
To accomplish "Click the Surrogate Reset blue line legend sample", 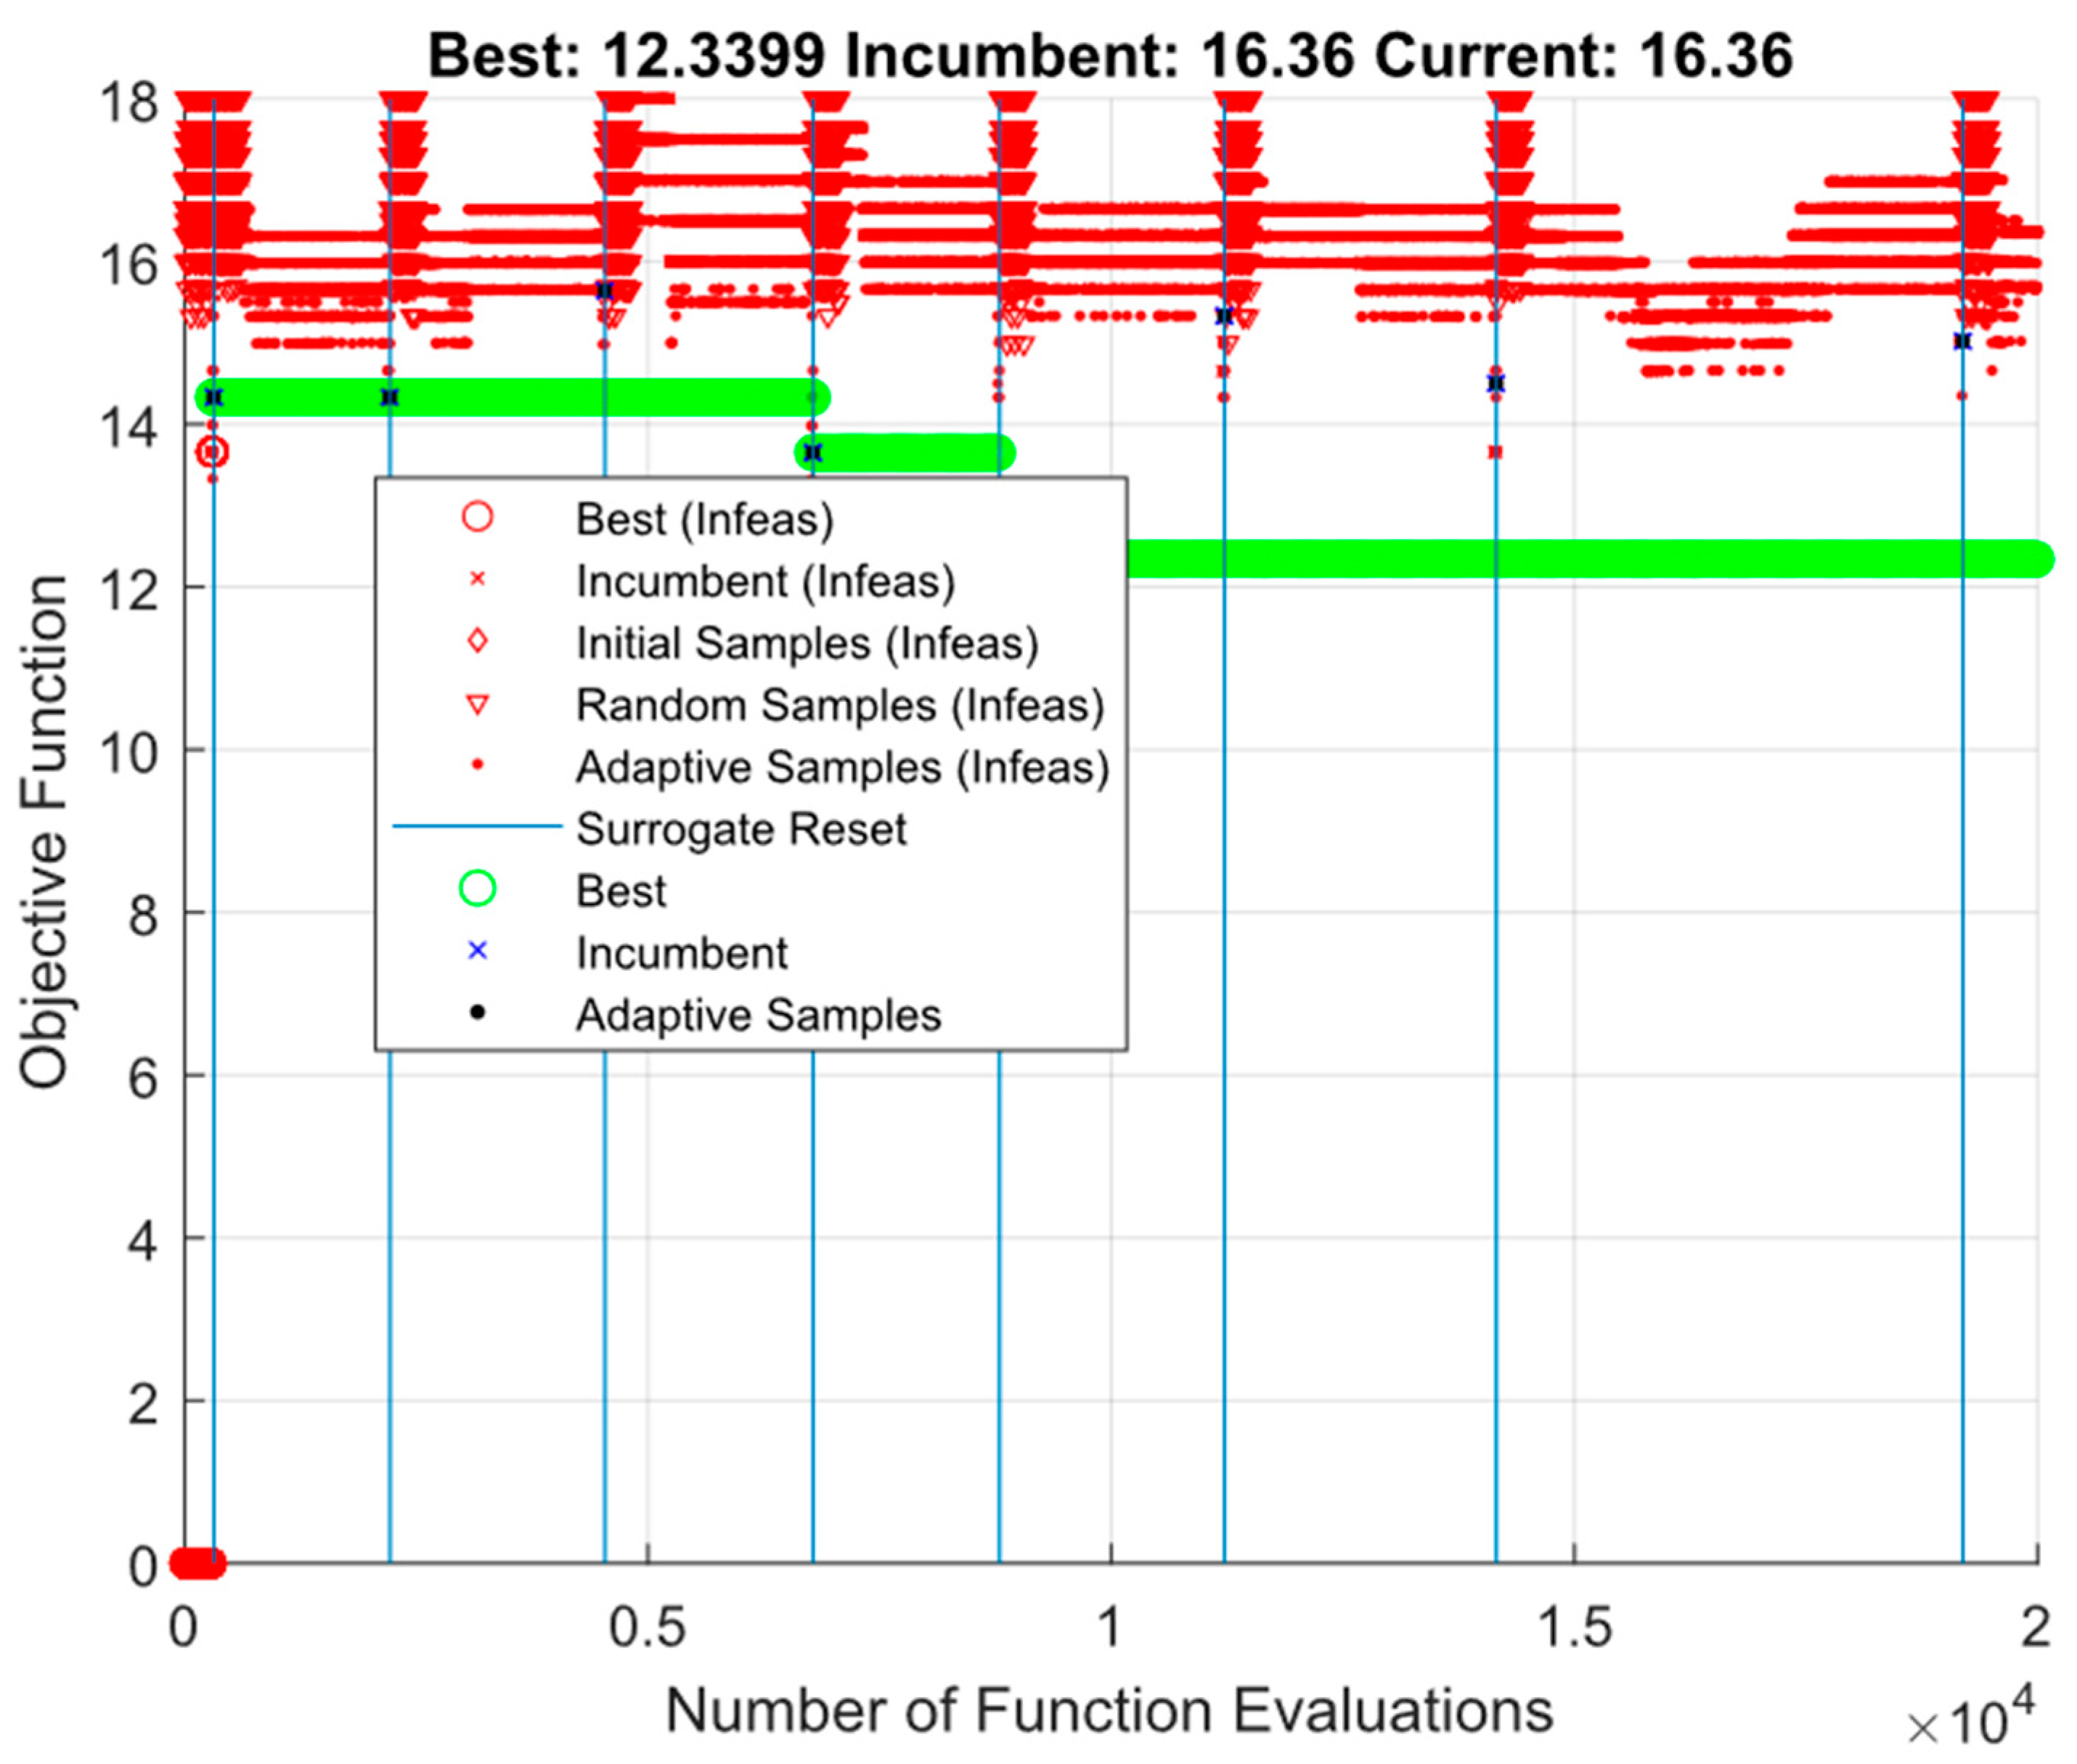I will tap(477, 826).
